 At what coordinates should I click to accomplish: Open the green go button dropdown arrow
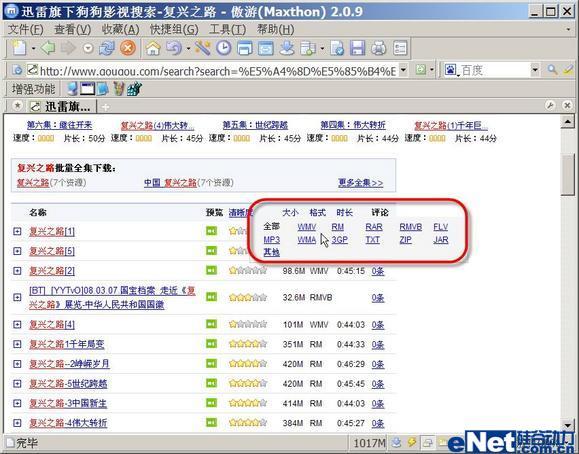431,69
